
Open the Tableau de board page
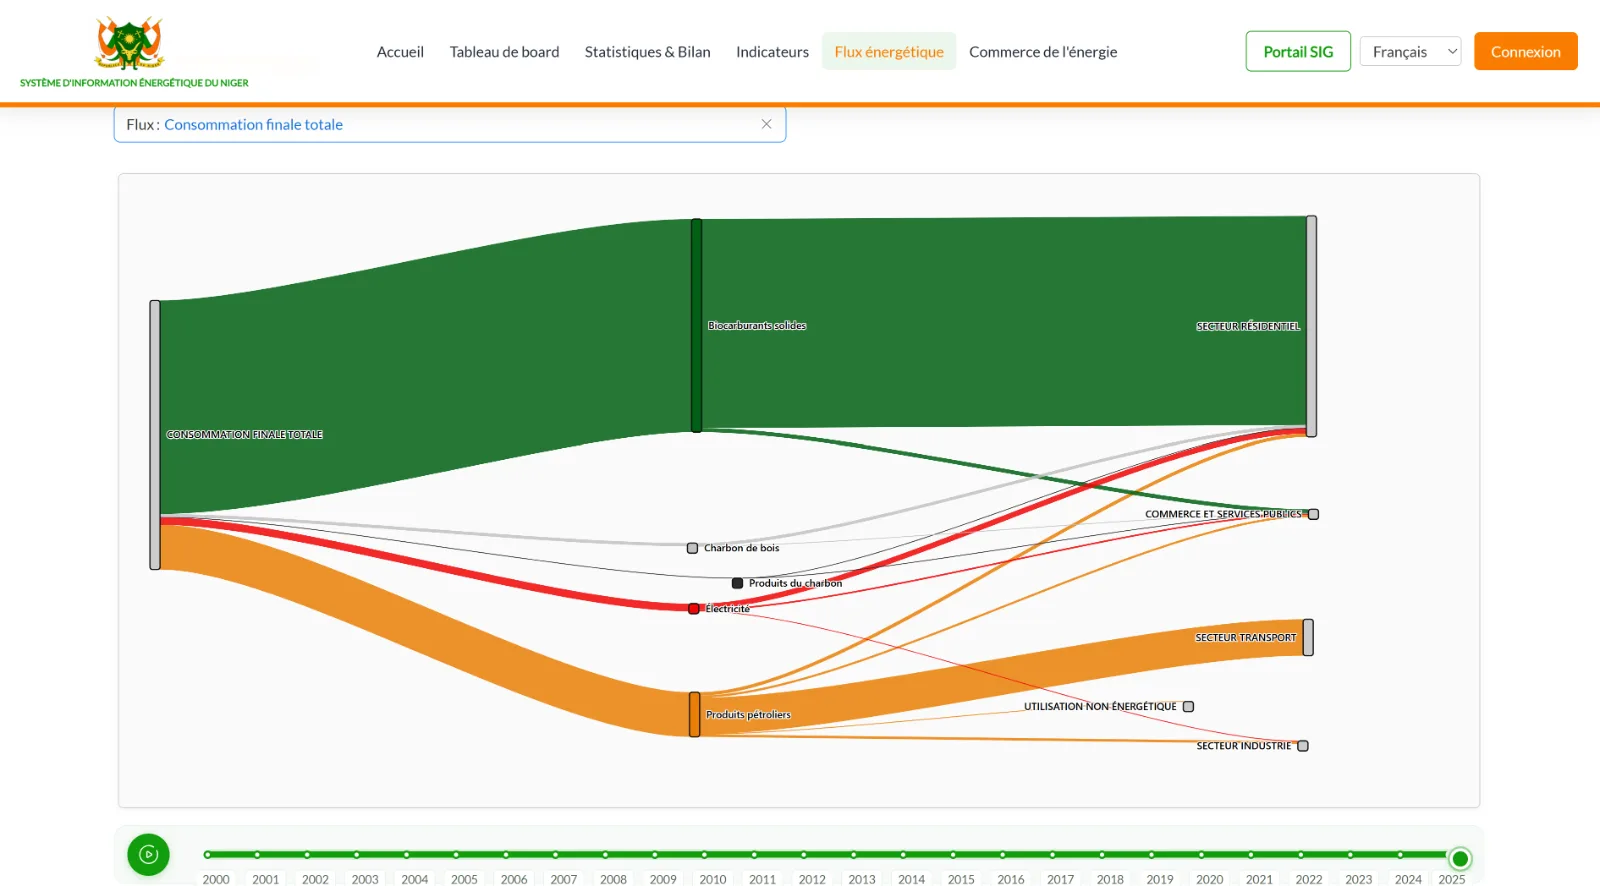click(x=504, y=52)
